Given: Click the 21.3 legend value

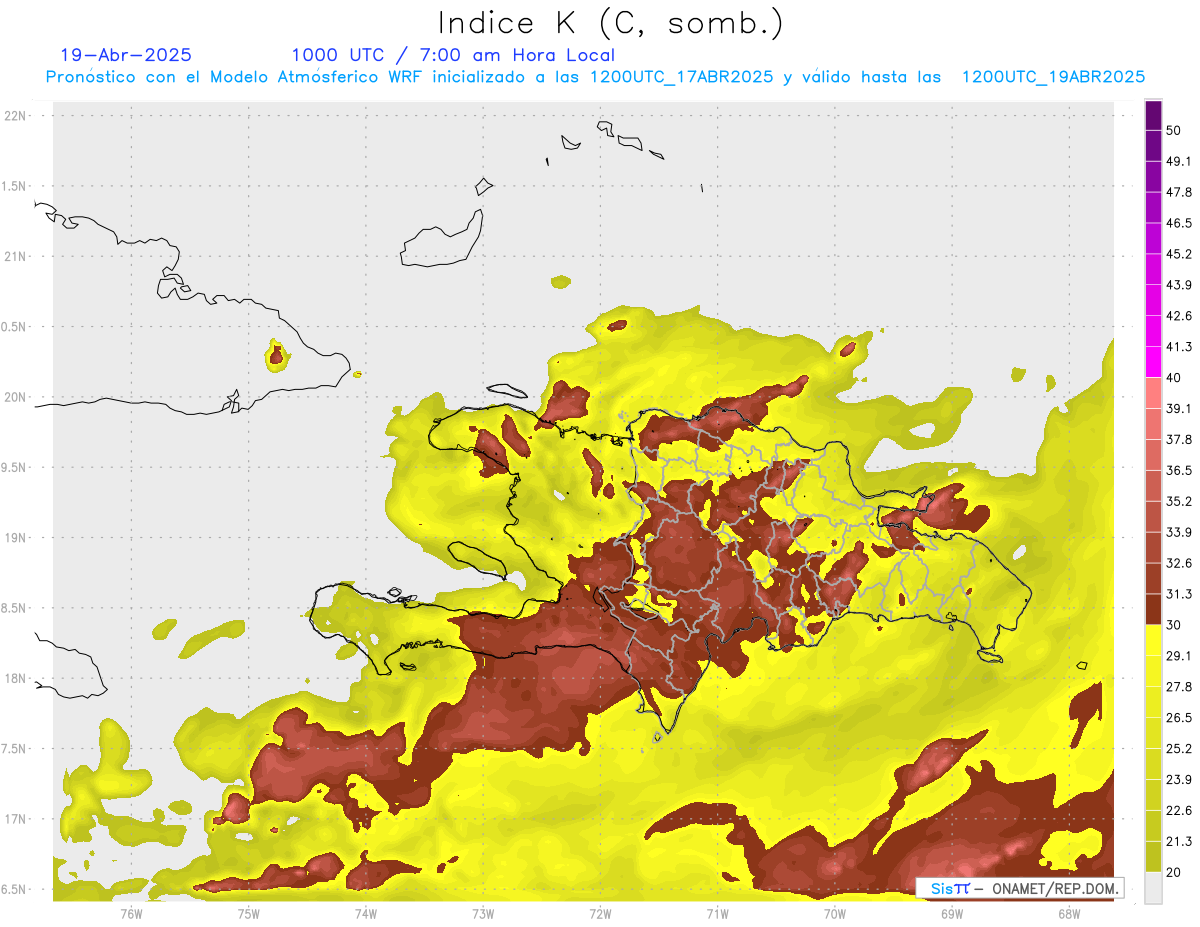Looking at the screenshot, I should [x=1180, y=842].
